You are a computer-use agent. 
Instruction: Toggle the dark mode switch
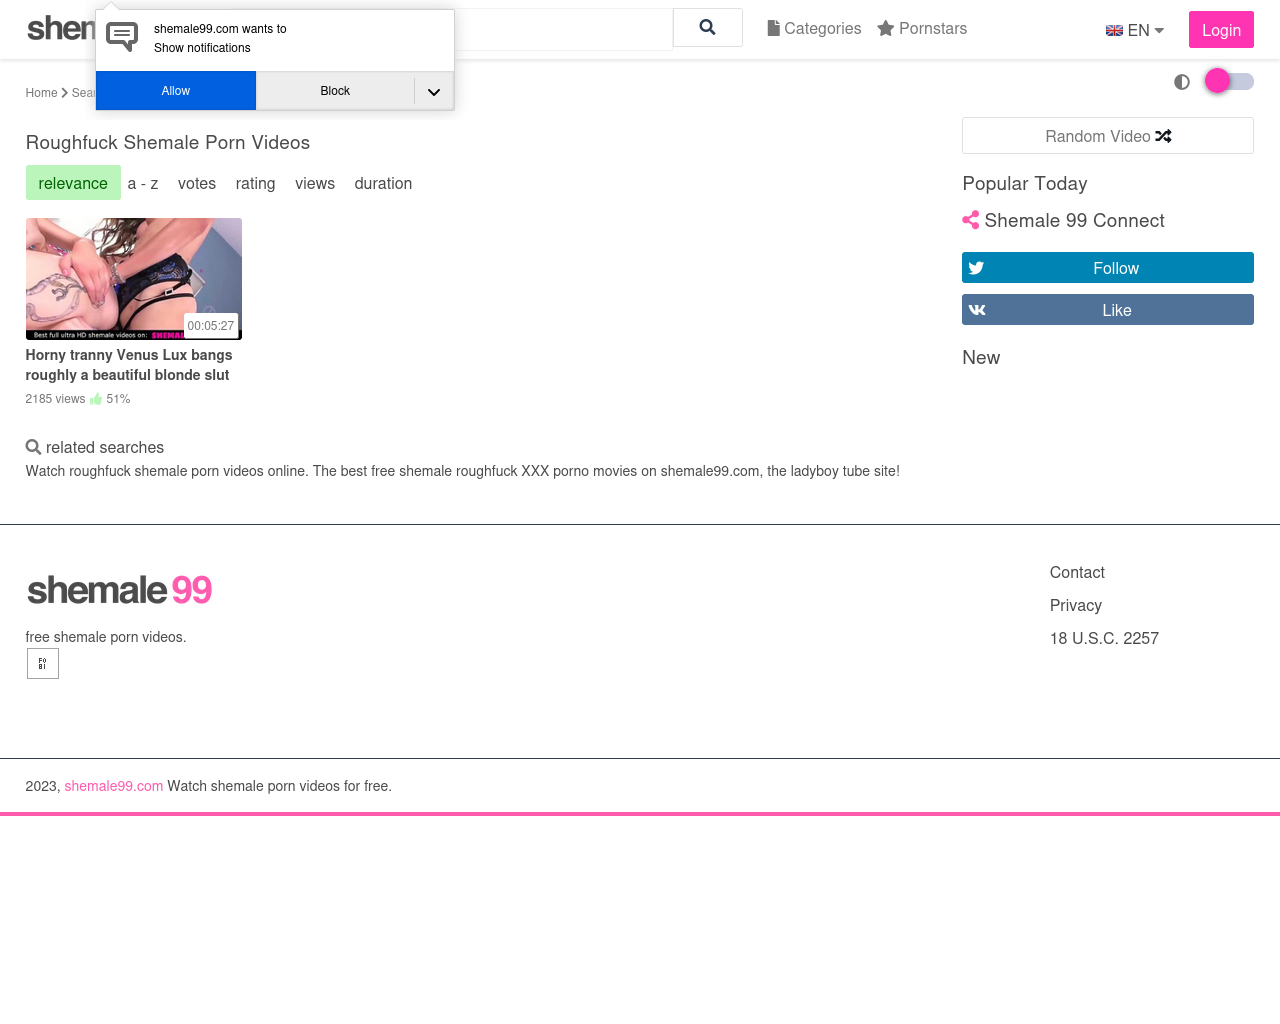pos(1229,81)
